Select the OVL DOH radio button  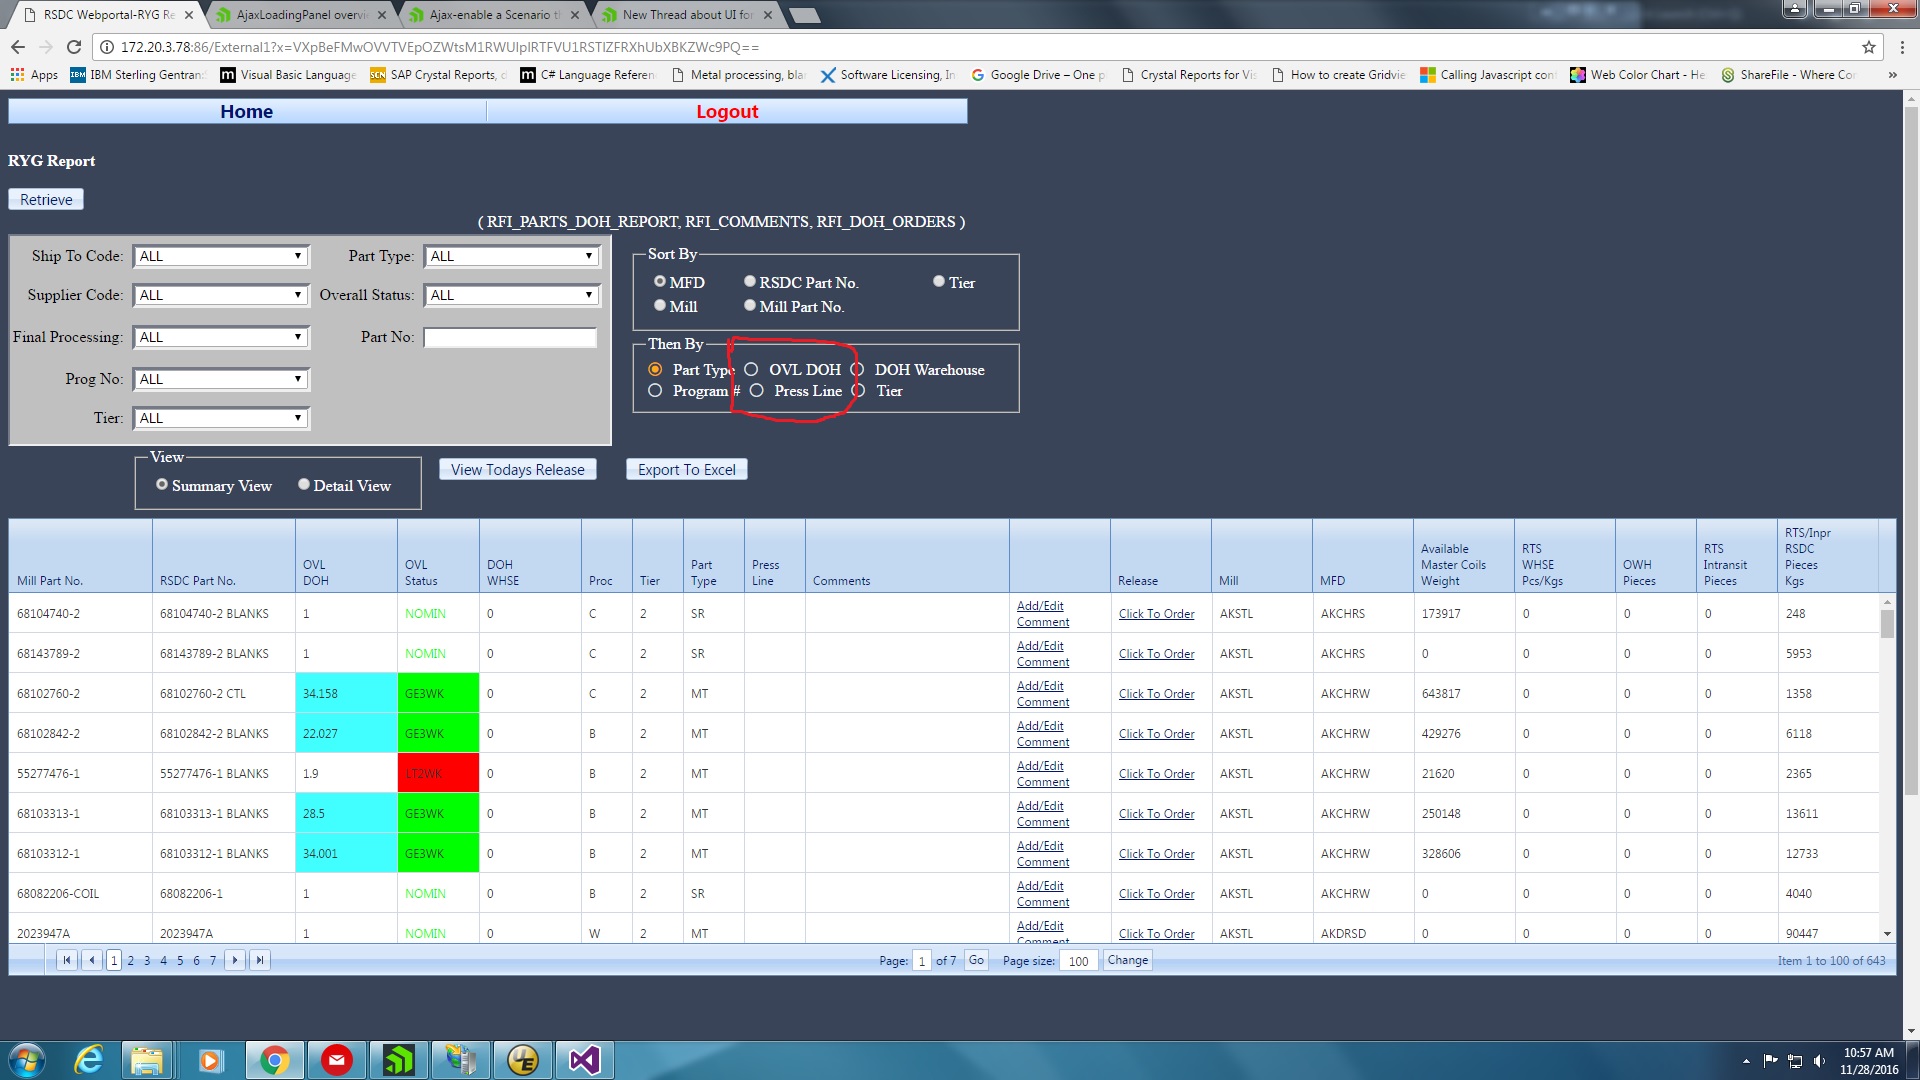[751, 370]
